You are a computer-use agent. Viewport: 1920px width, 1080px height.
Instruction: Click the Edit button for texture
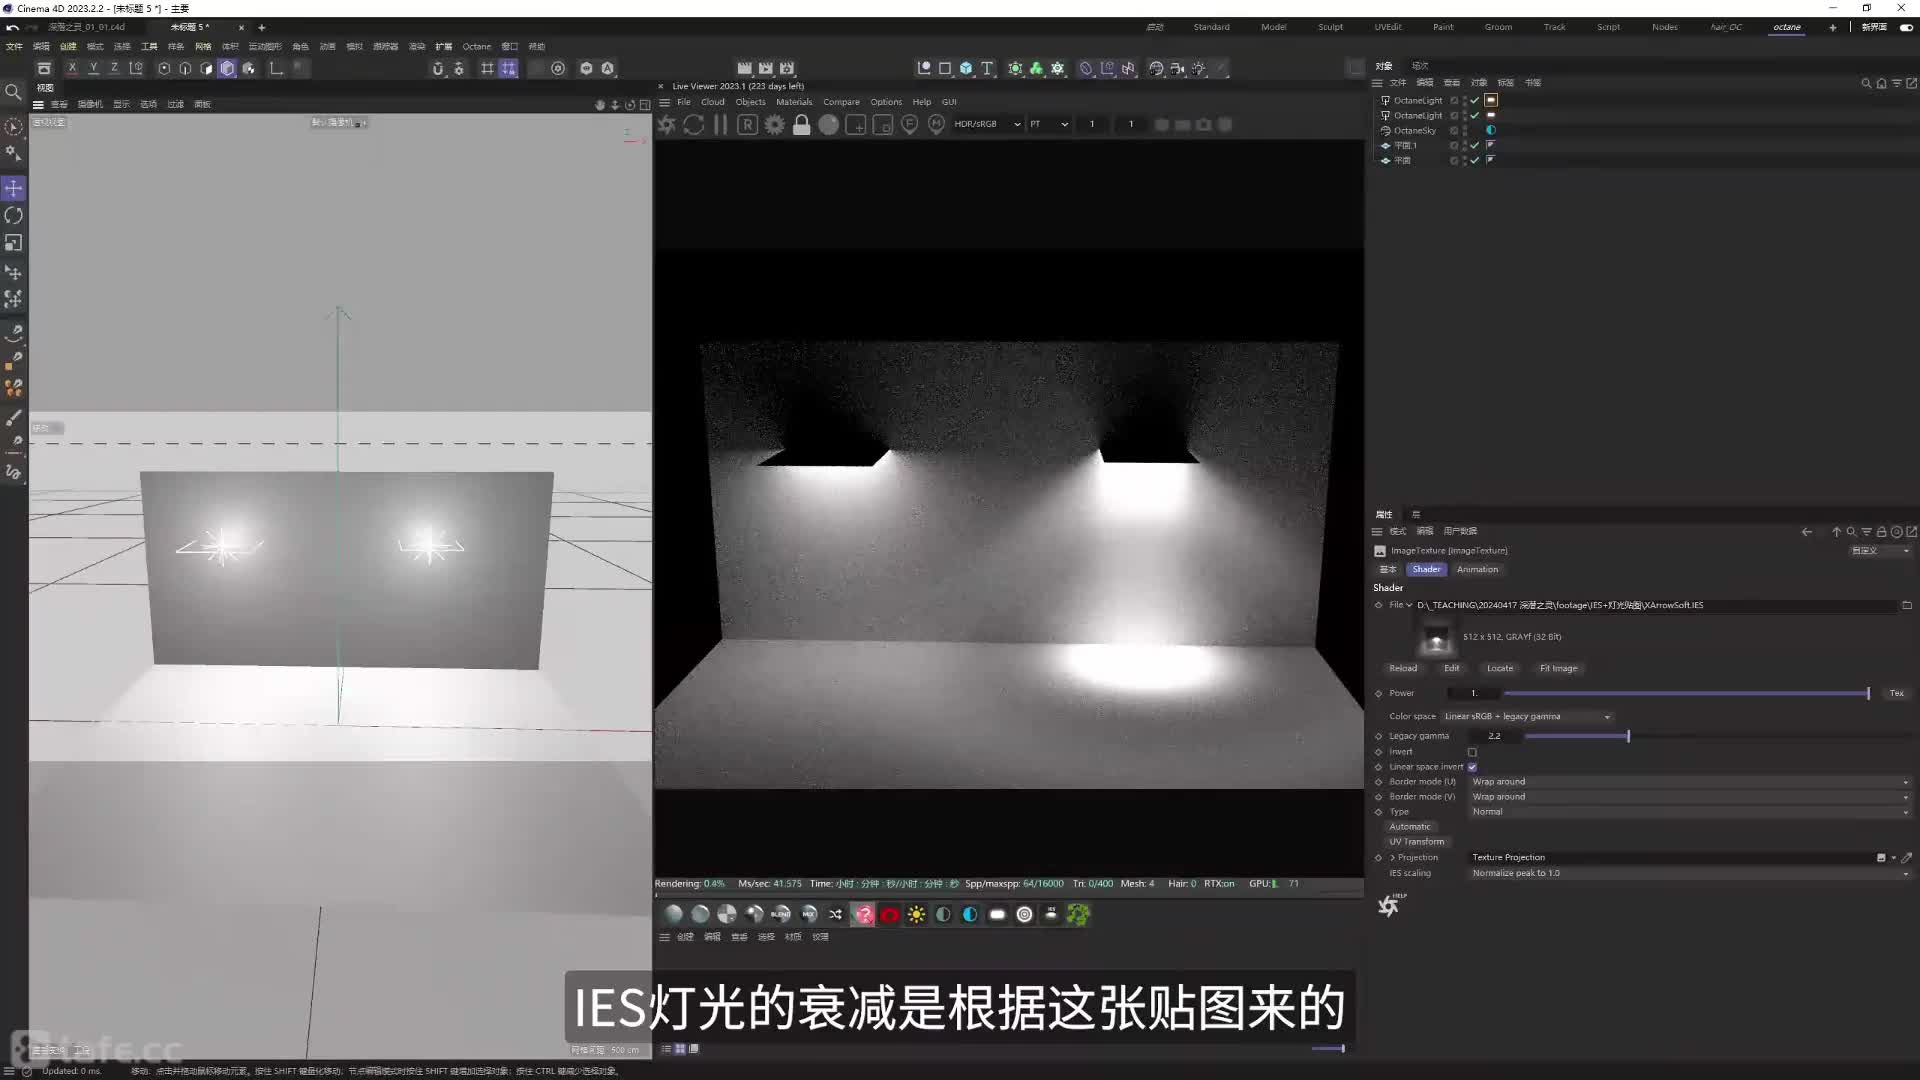1451,668
